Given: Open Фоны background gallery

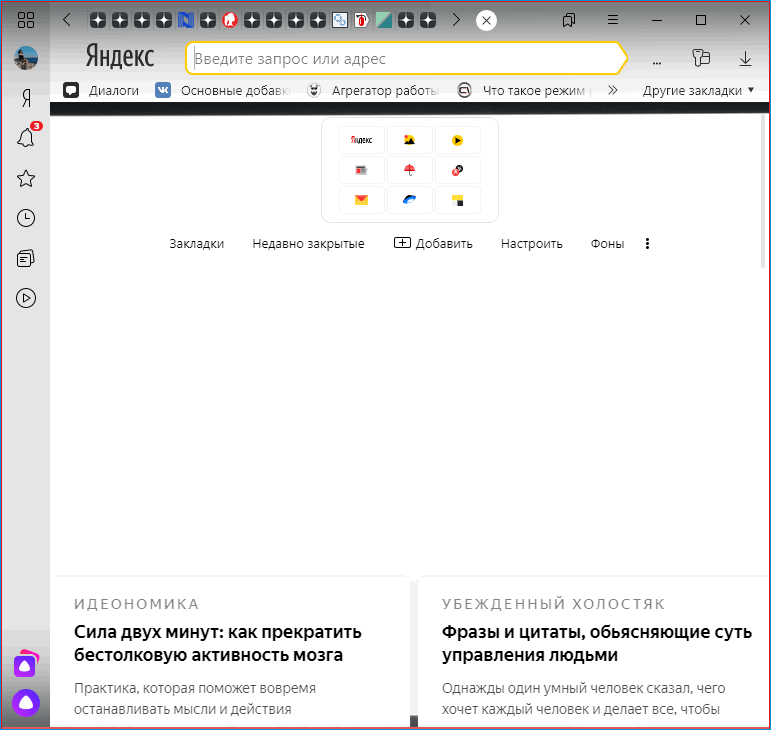Looking at the screenshot, I should (x=607, y=243).
